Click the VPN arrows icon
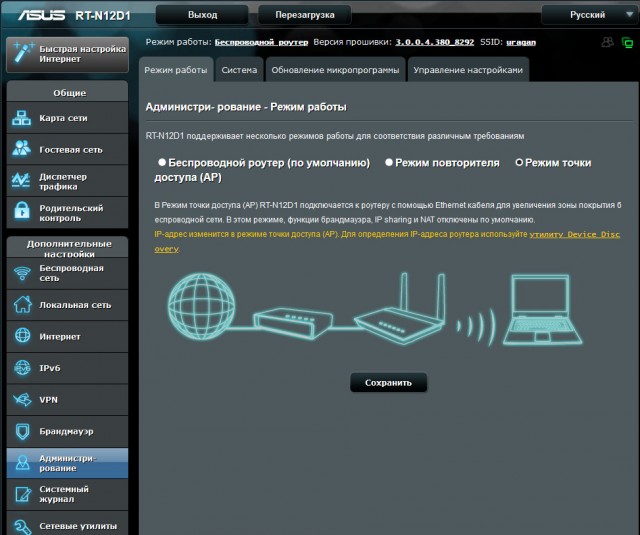640x535 pixels. (x=22, y=400)
